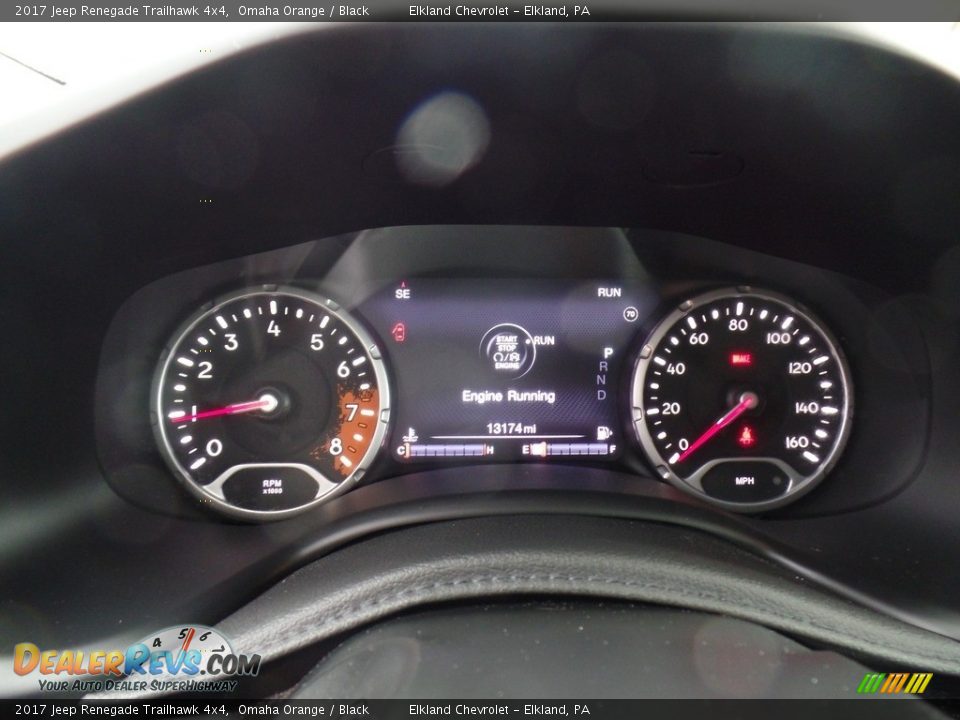Click the RUN label beside the start button
This screenshot has height=720, width=960.
(544, 340)
